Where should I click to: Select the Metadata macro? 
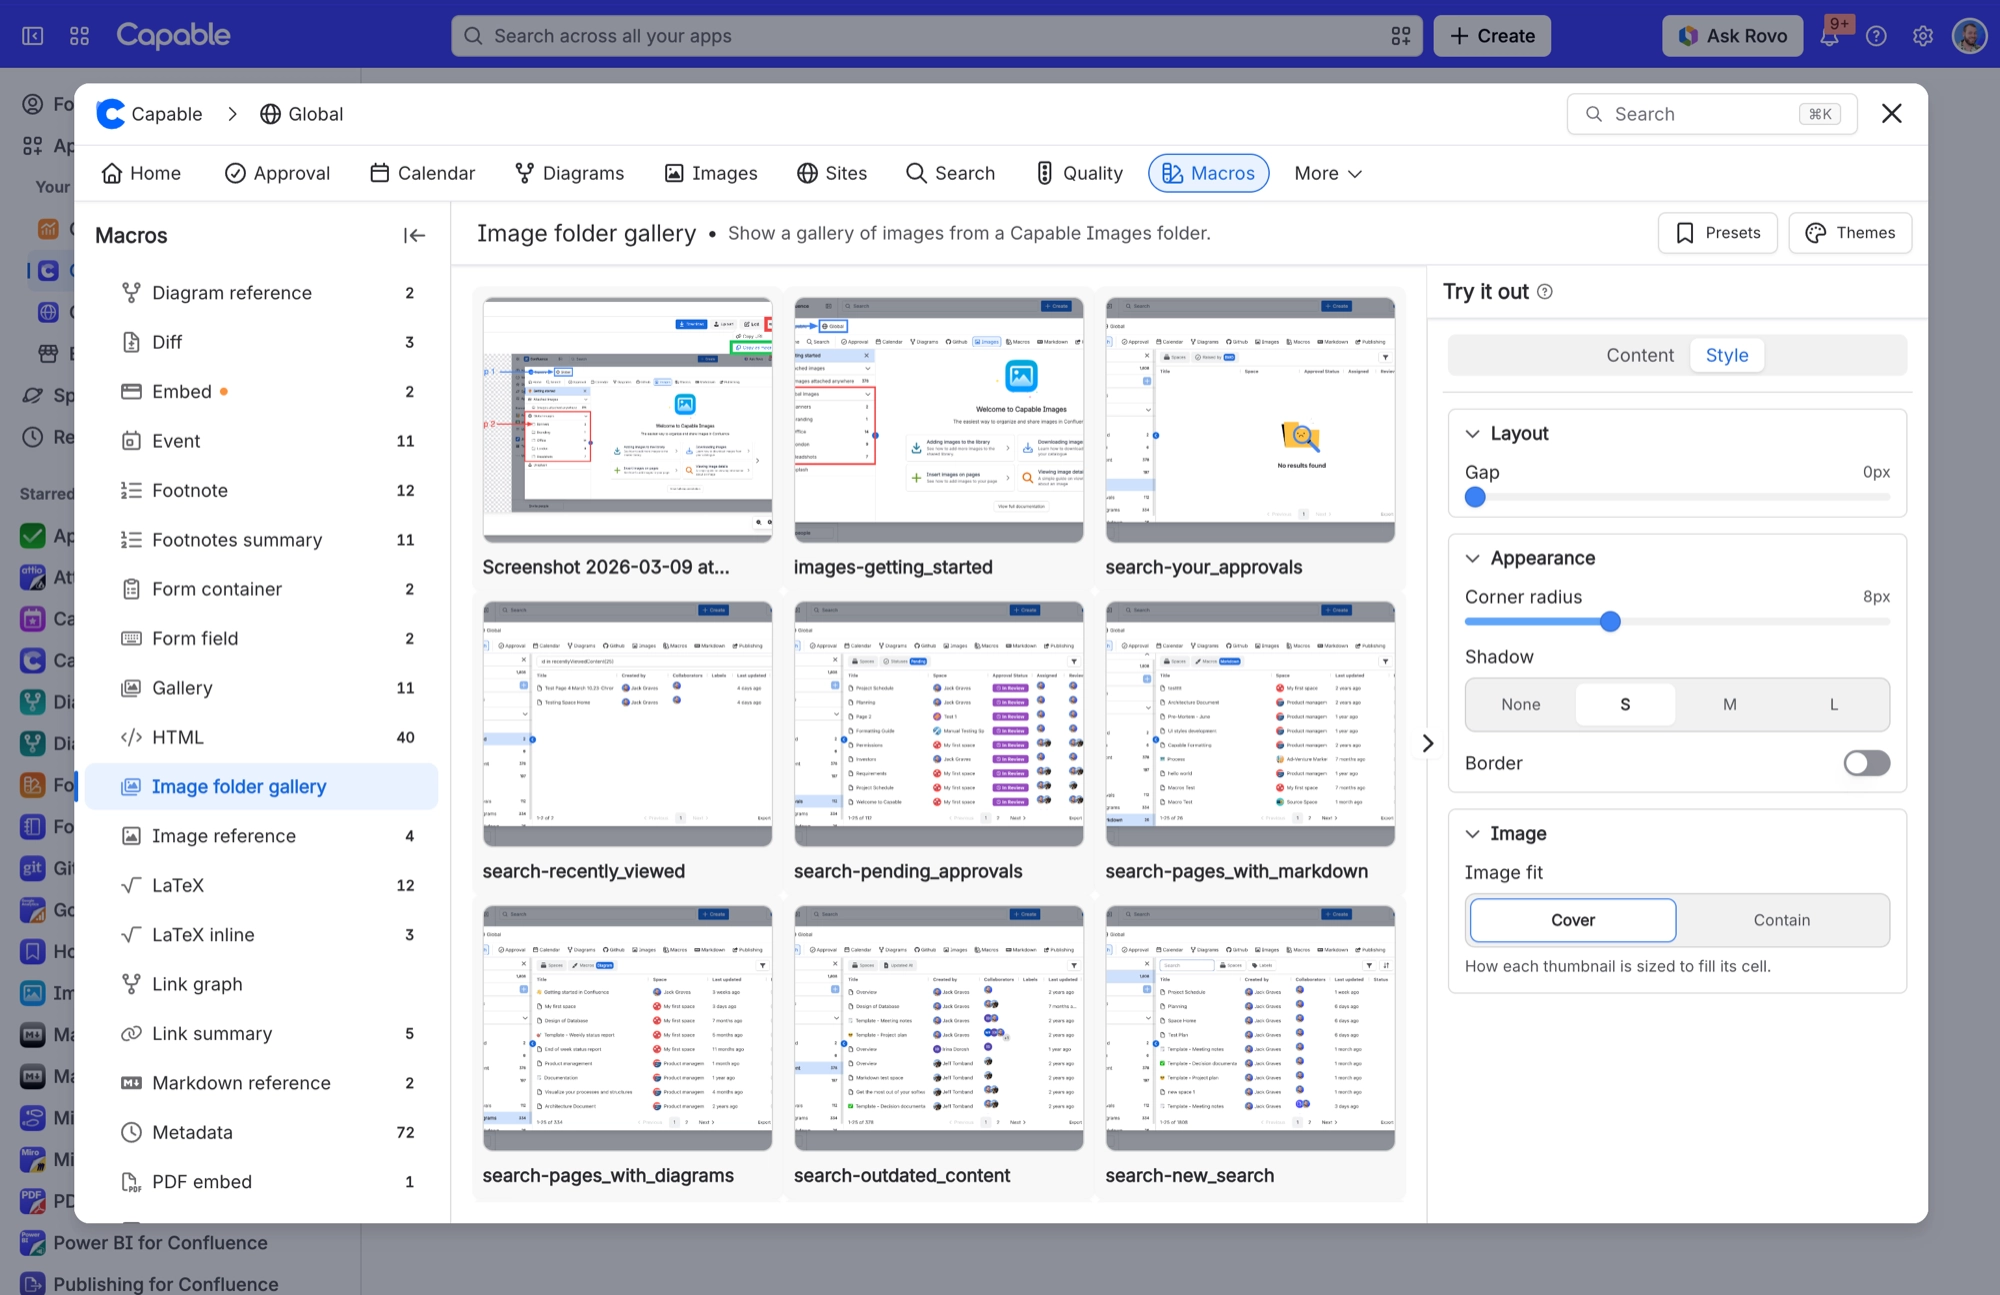coord(262,1132)
